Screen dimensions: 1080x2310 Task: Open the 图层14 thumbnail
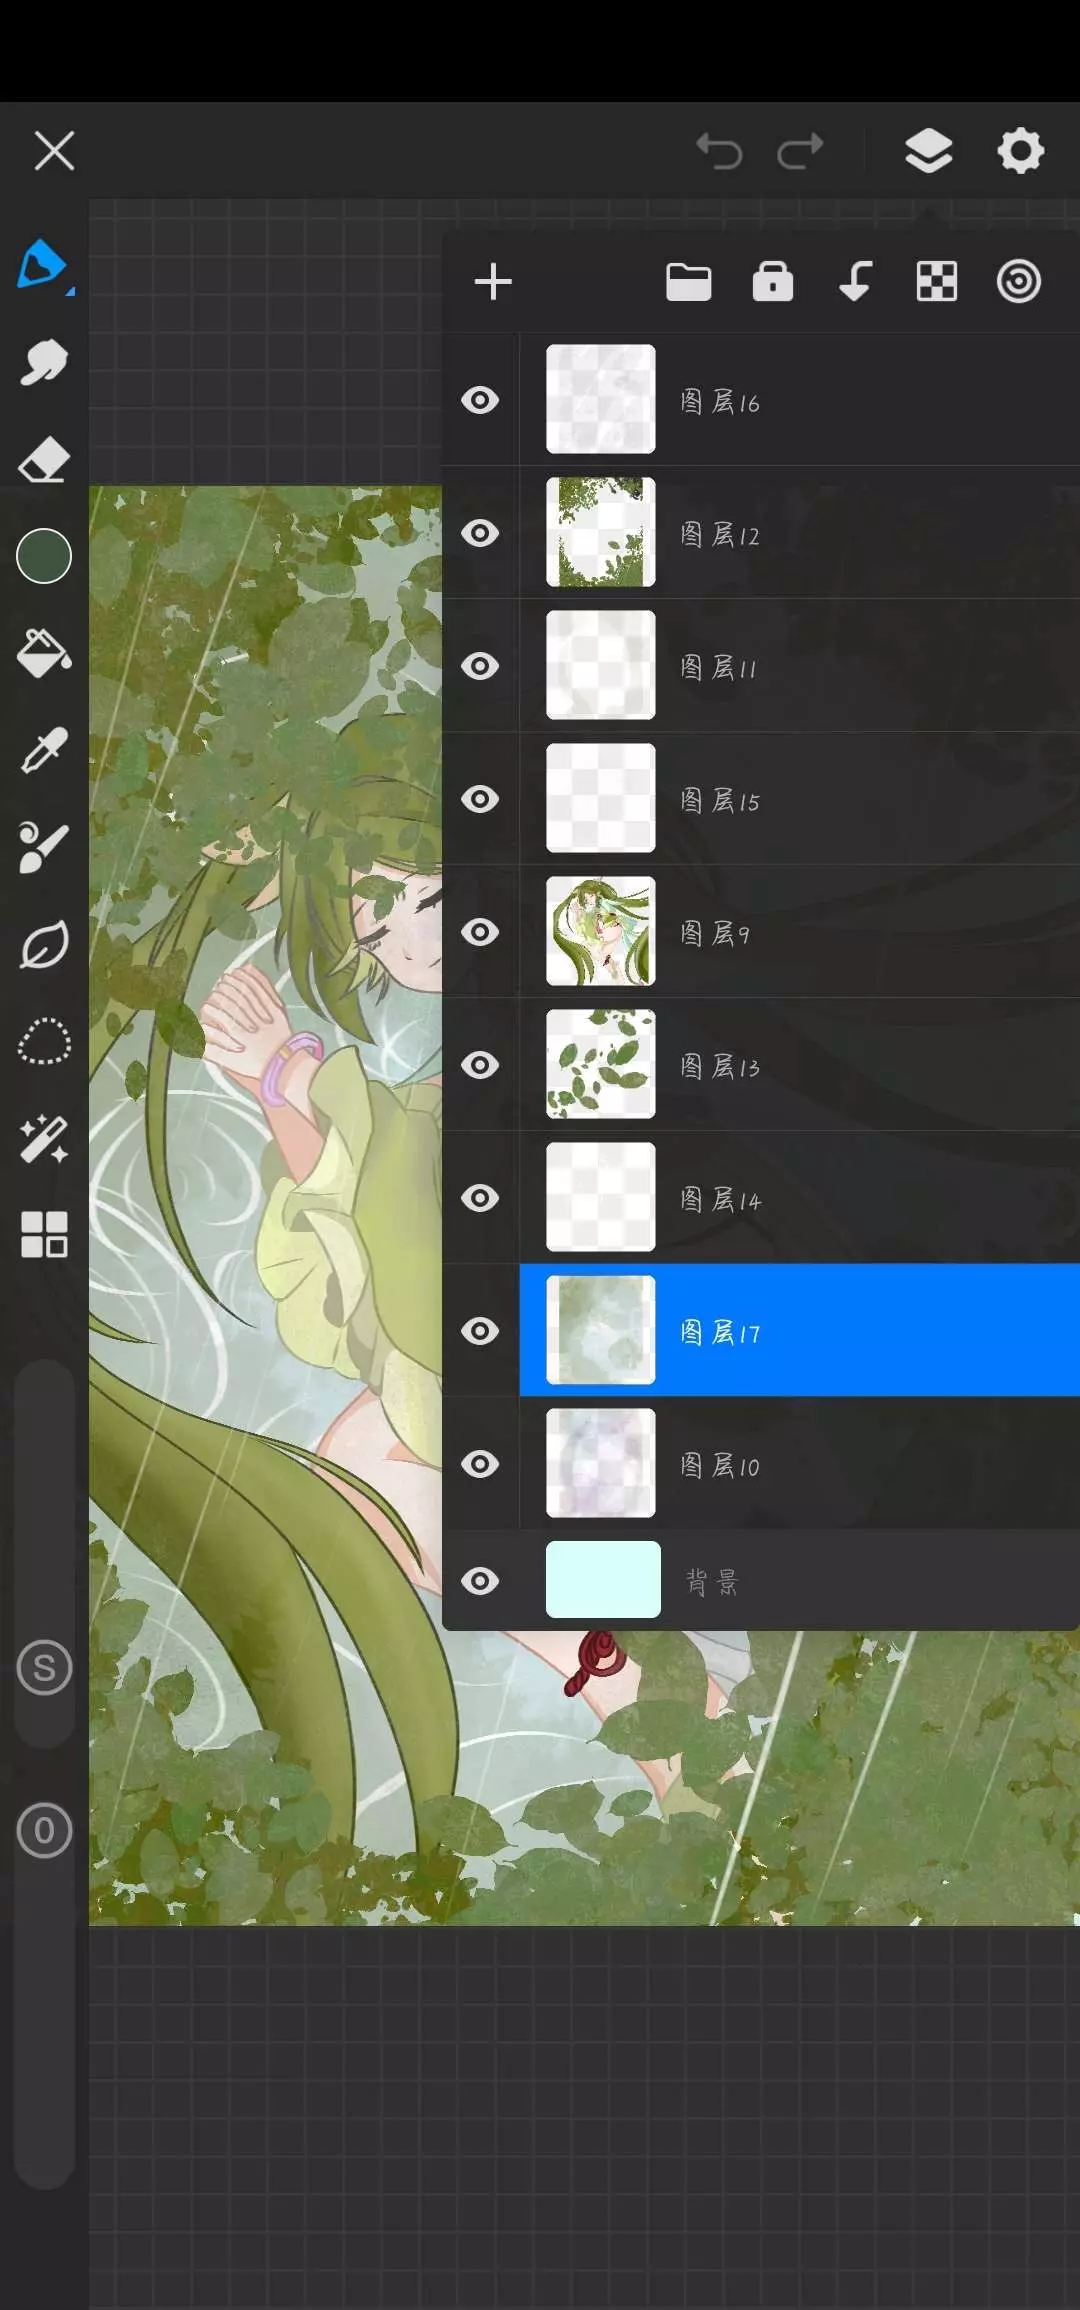[601, 1197]
